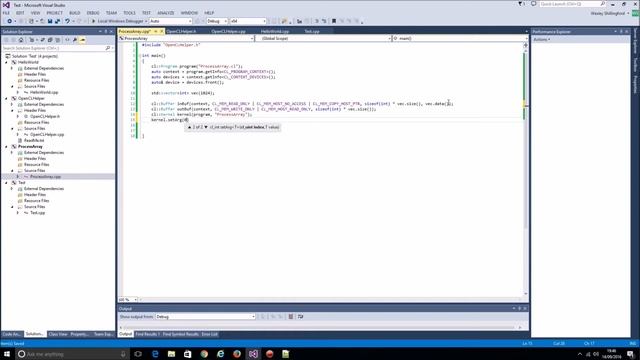Image resolution: width=640 pixels, height=360 pixels.
Task: Open Task View from the taskbar
Action: [138, 354]
